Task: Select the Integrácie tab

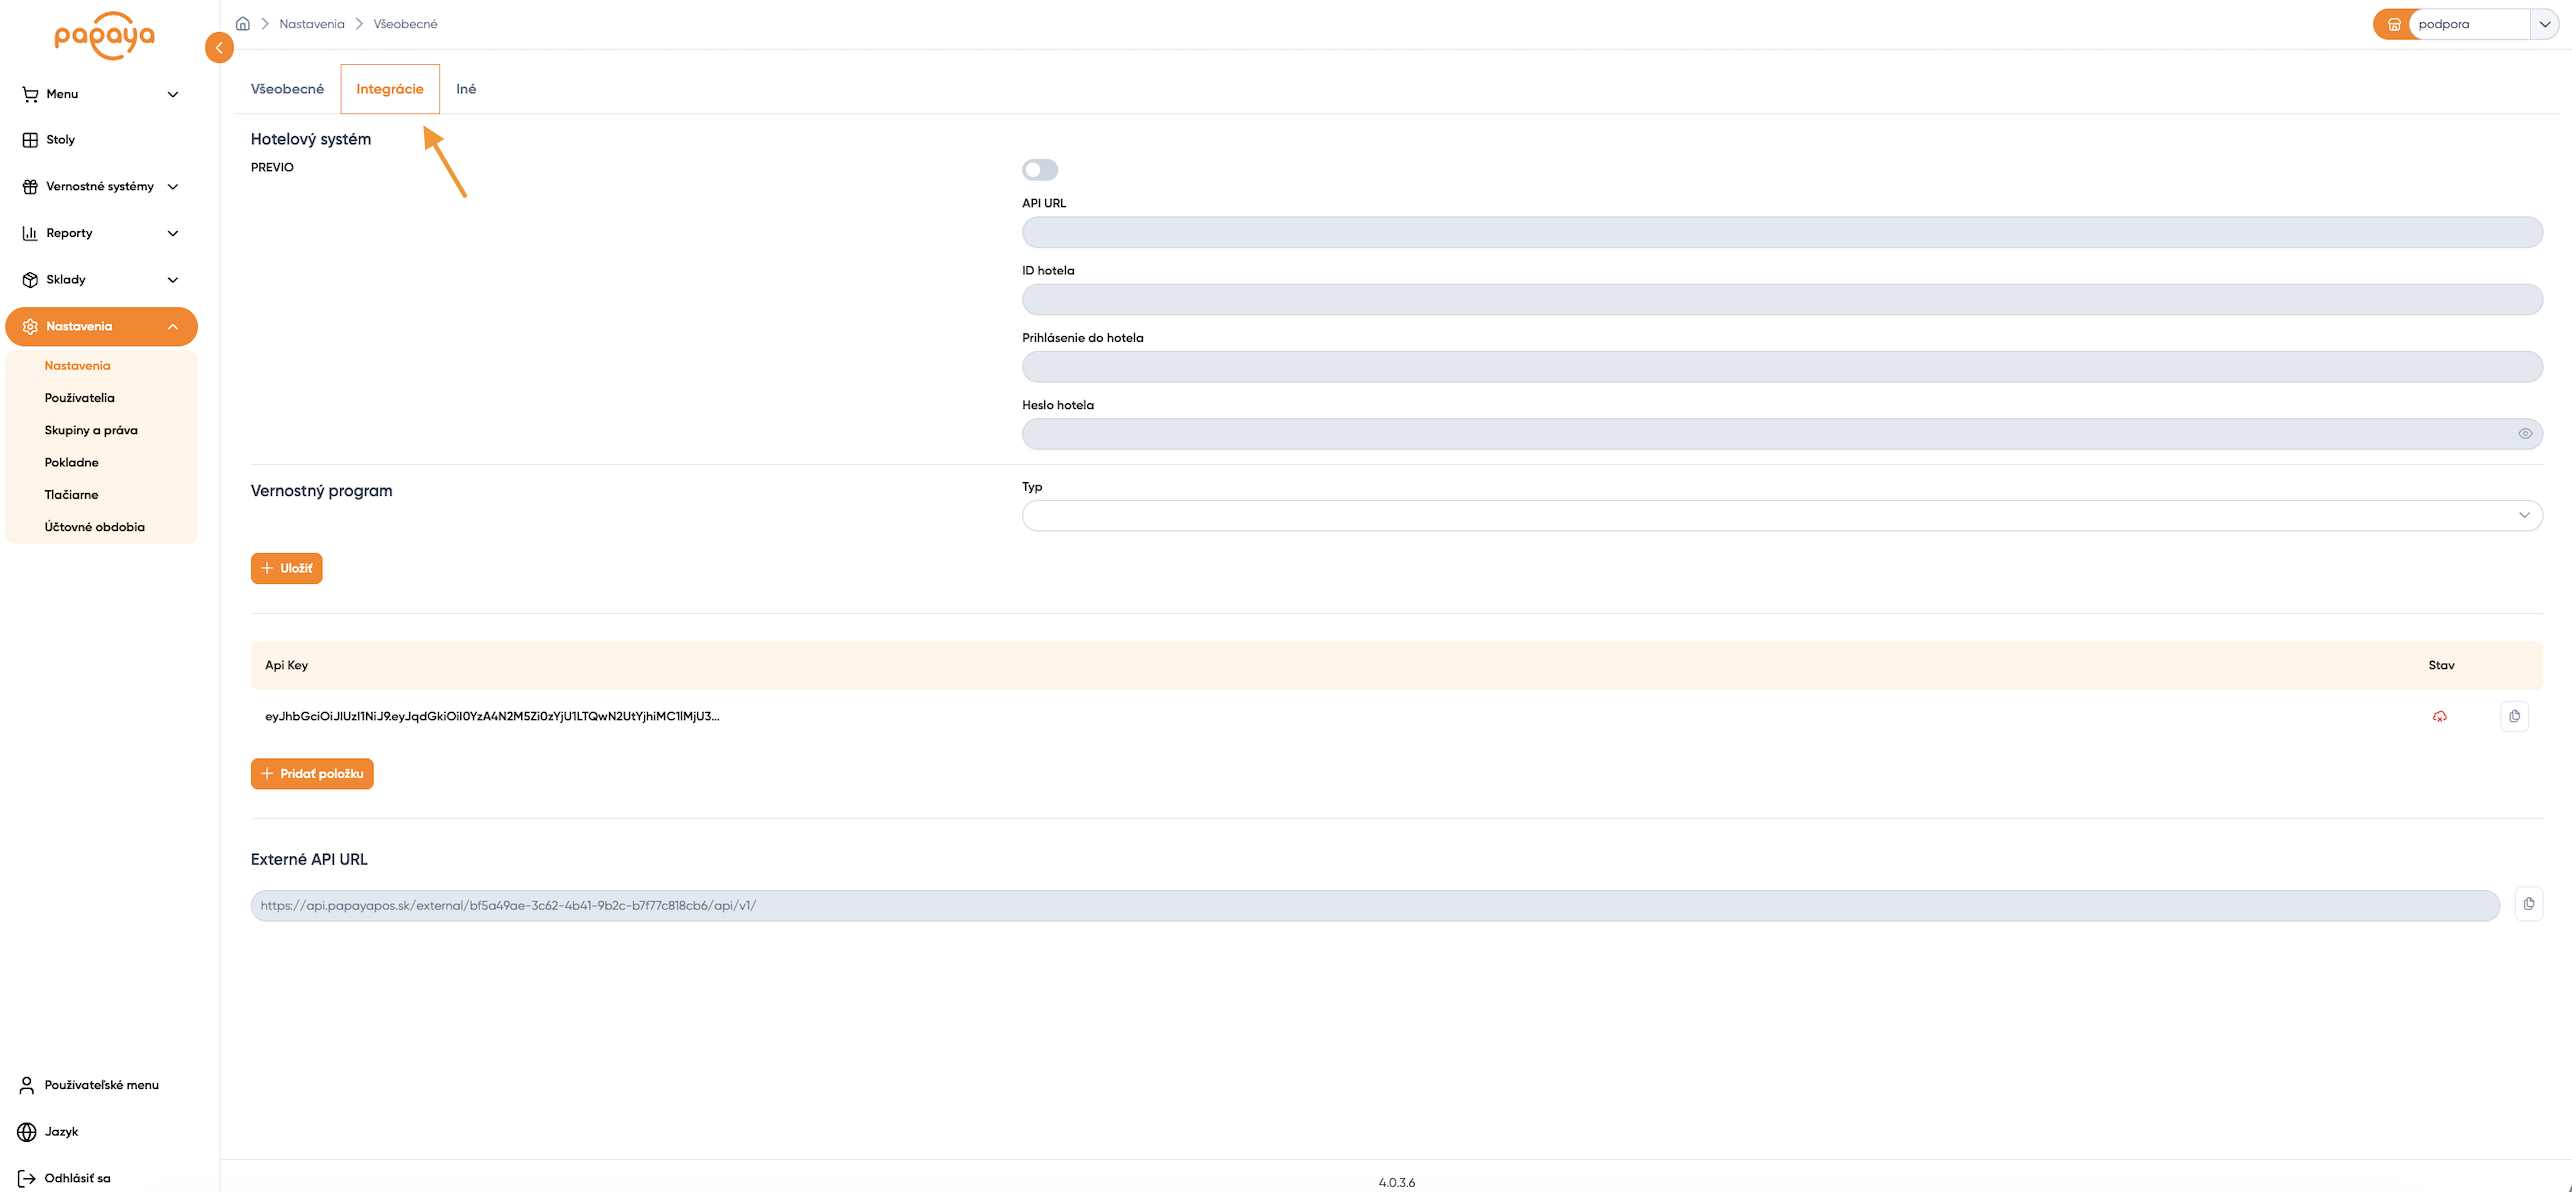Action: 390,89
